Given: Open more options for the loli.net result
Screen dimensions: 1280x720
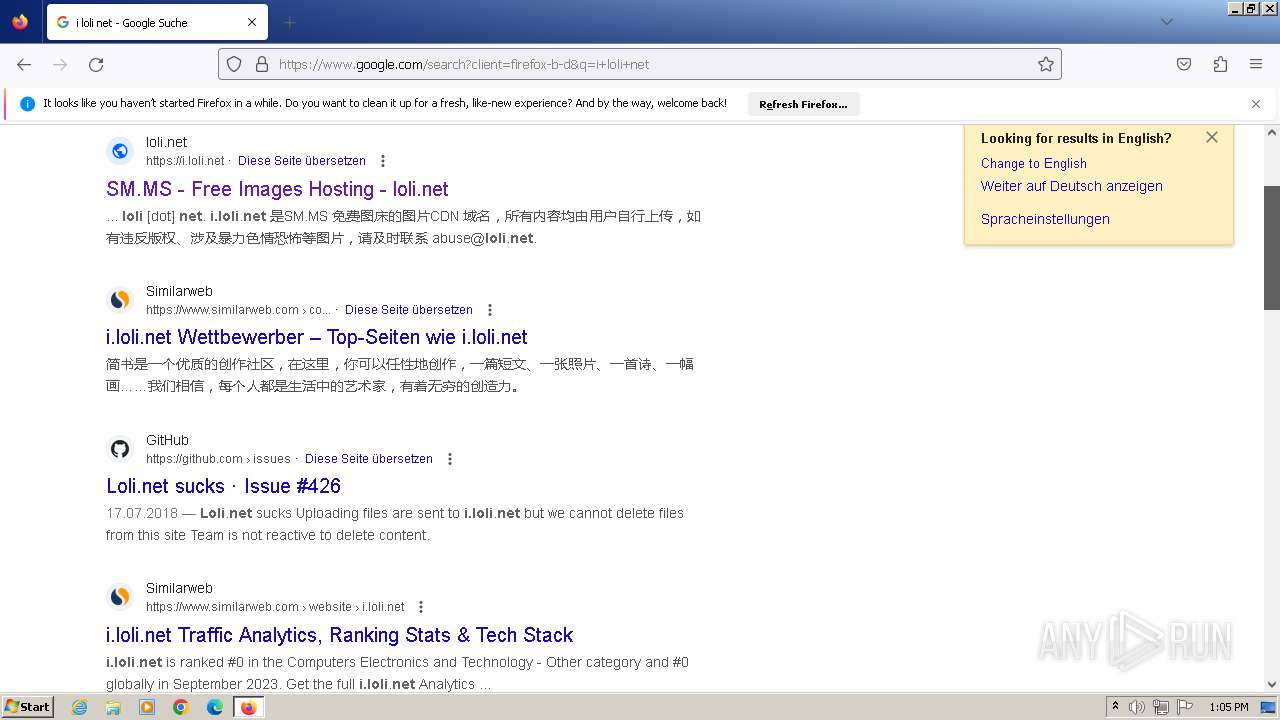Looking at the screenshot, I should click(x=382, y=161).
